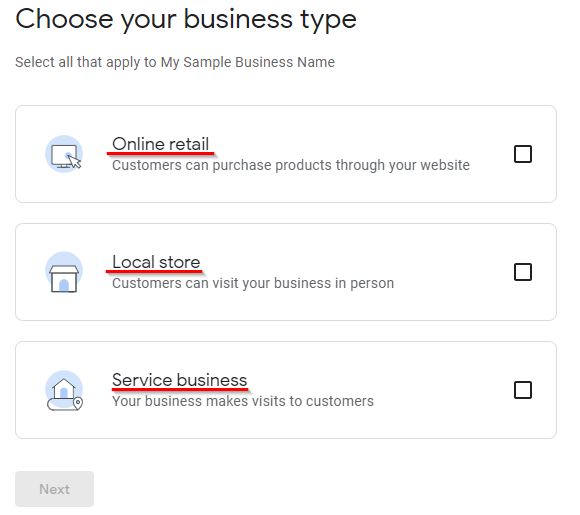Screen dimensions: 580x515
Task: Tick the Online retail checkbox
Action: pos(523,154)
